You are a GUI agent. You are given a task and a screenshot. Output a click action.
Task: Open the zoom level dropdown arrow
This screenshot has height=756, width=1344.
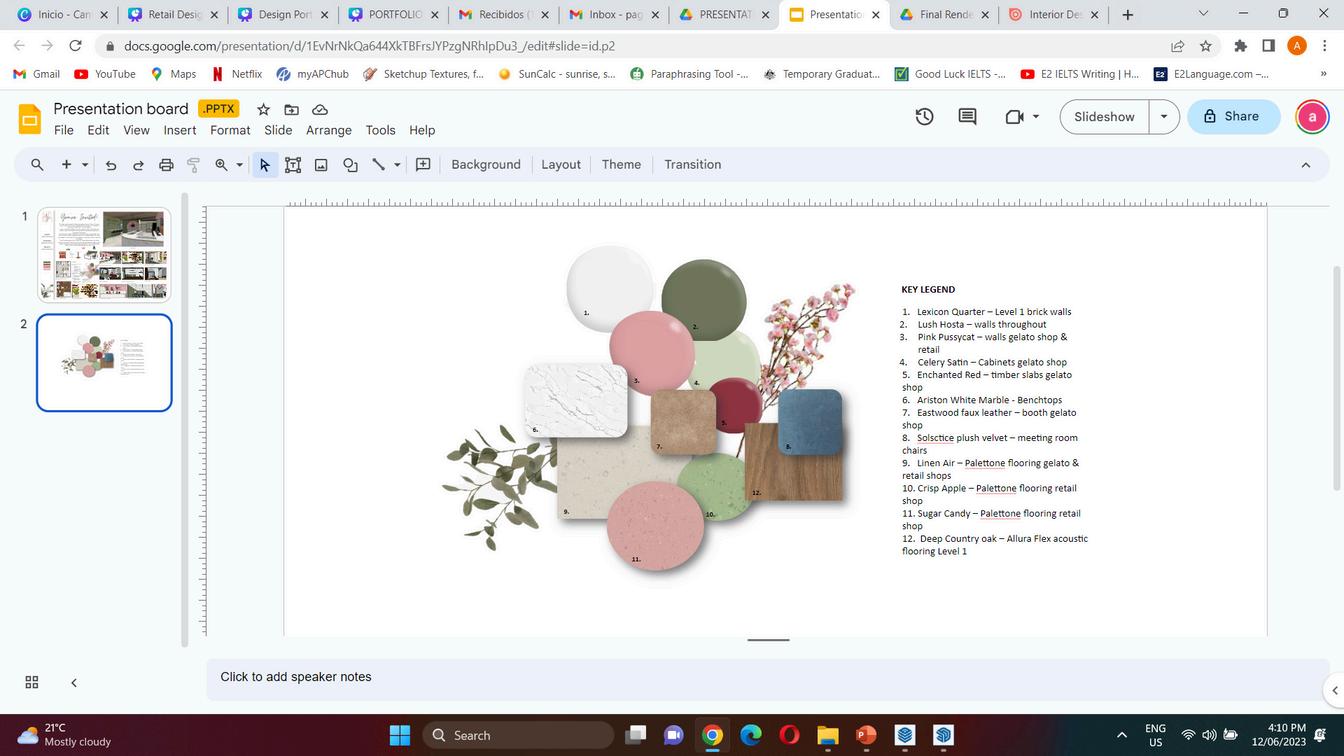pos(239,165)
